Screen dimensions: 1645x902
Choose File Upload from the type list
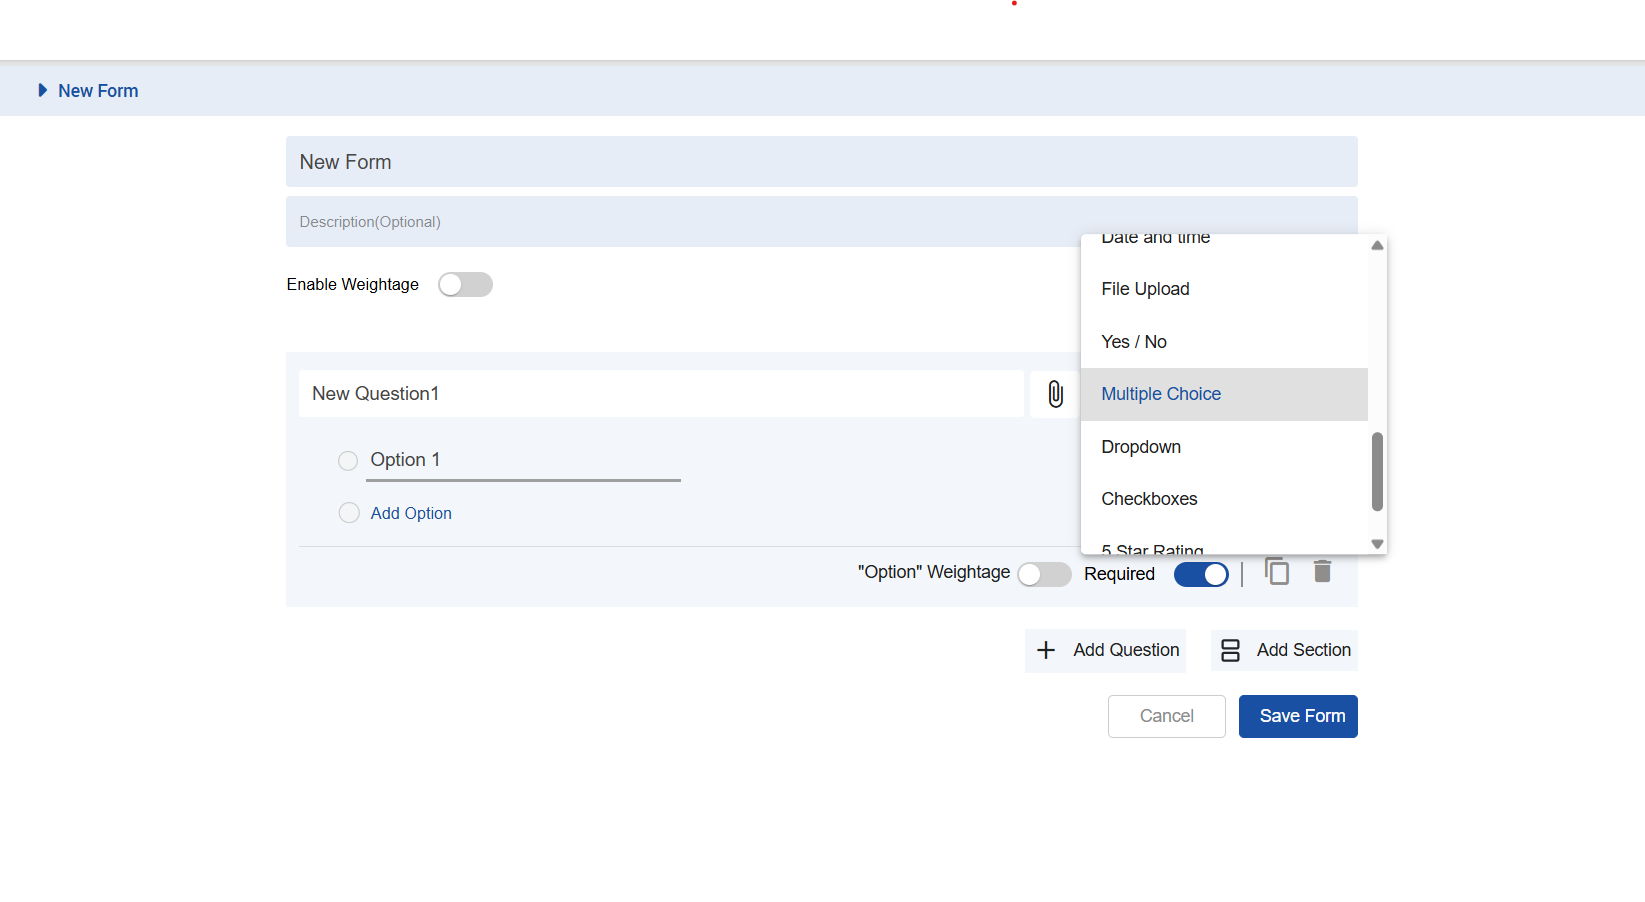pyautogui.click(x=1145, y=289)
